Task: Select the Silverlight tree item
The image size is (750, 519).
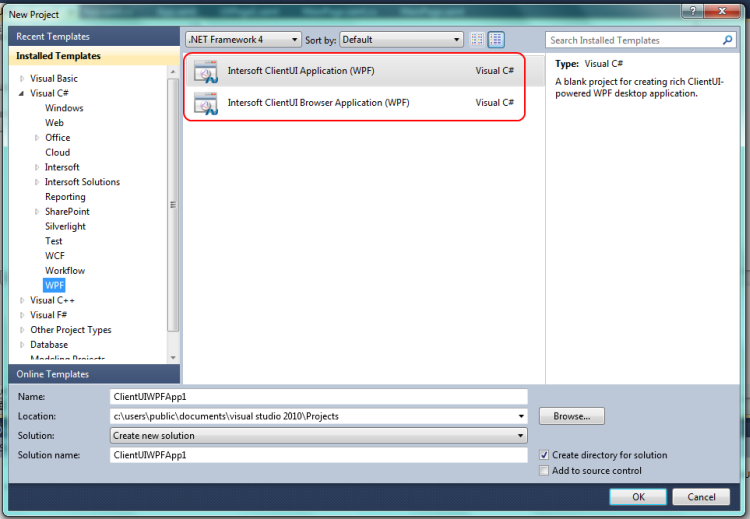Action: [x=65, y=227]
